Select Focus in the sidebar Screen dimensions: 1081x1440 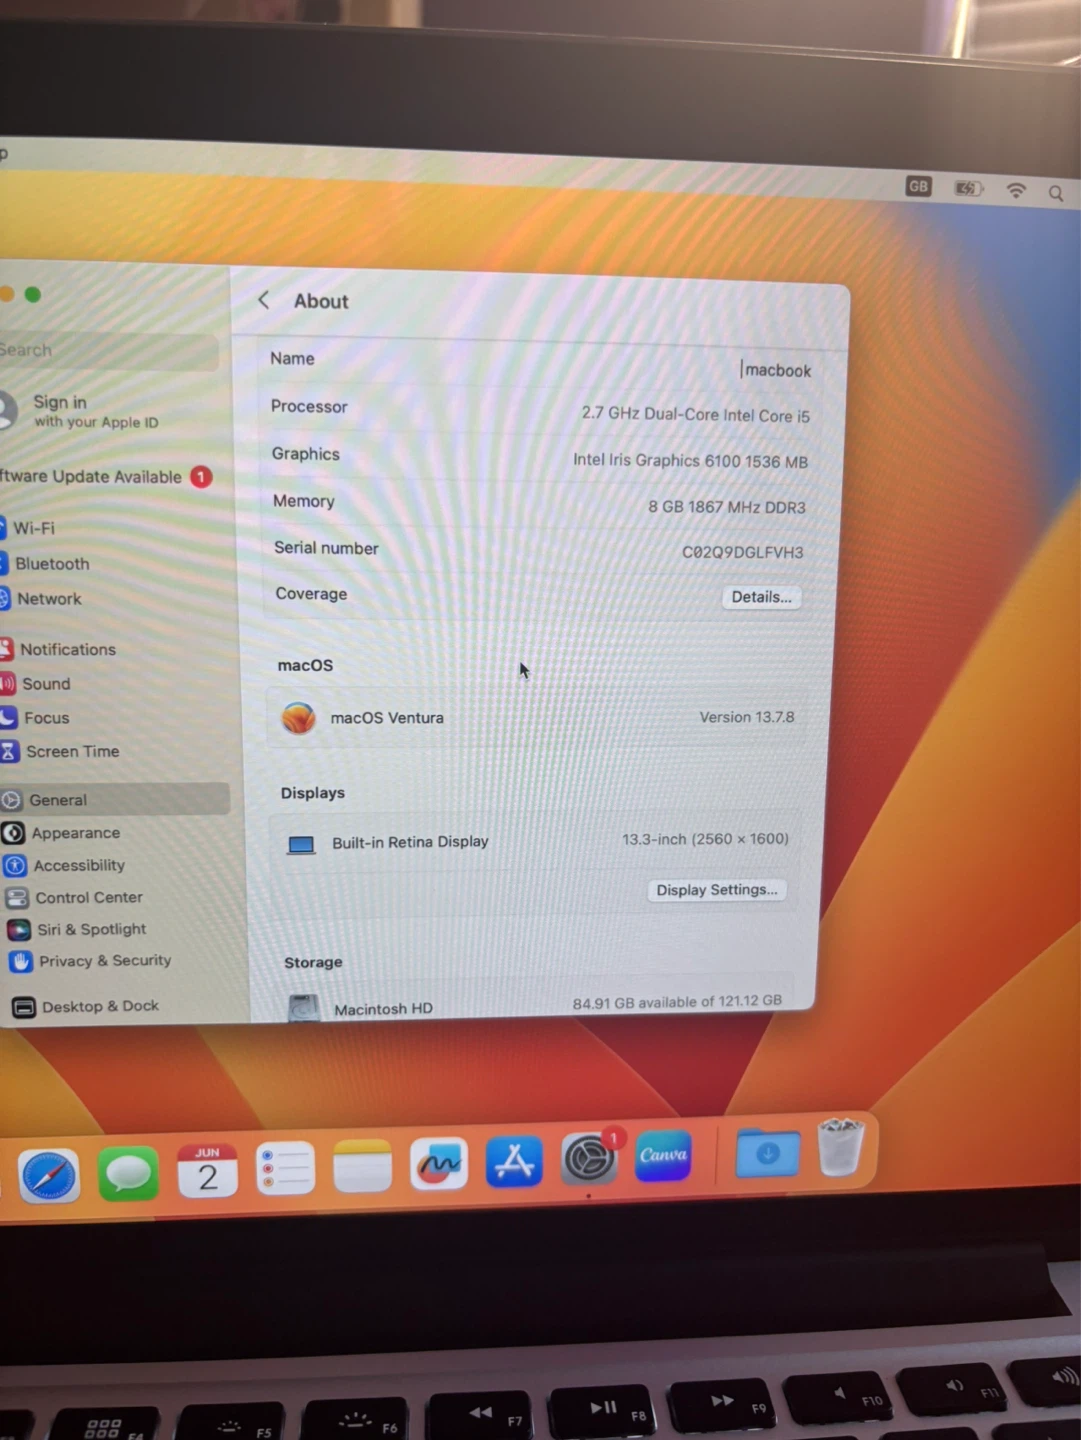pyautogui.click(x=46, y=718)
